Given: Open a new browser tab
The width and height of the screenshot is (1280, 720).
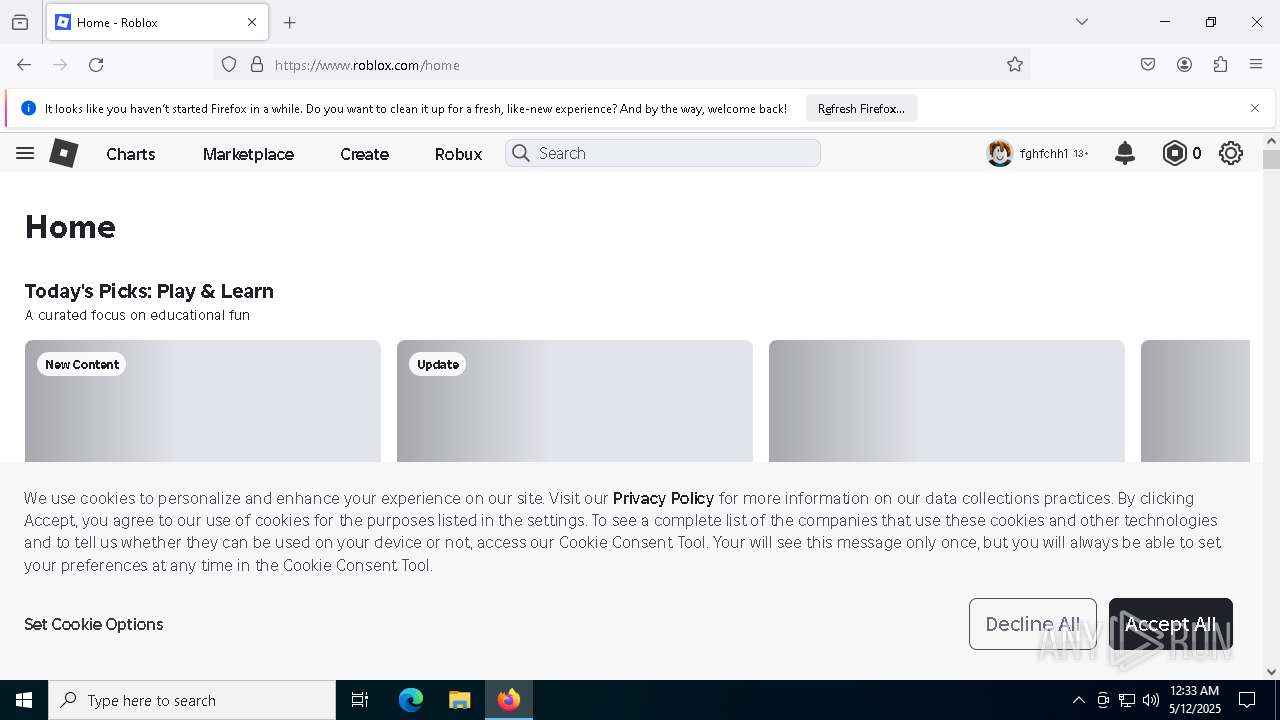Looking at the screenshot, I should tap(290, 22).
